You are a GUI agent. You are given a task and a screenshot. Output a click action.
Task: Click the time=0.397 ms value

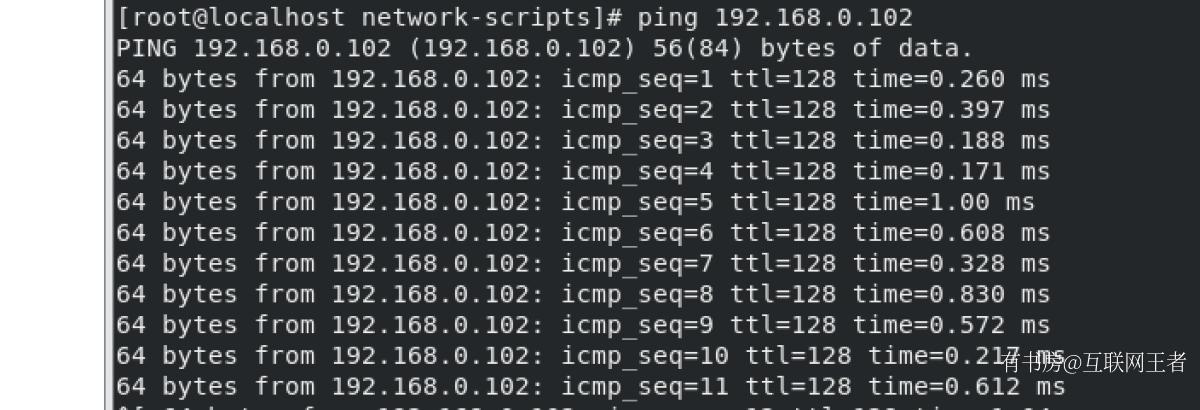pos(951,110)
